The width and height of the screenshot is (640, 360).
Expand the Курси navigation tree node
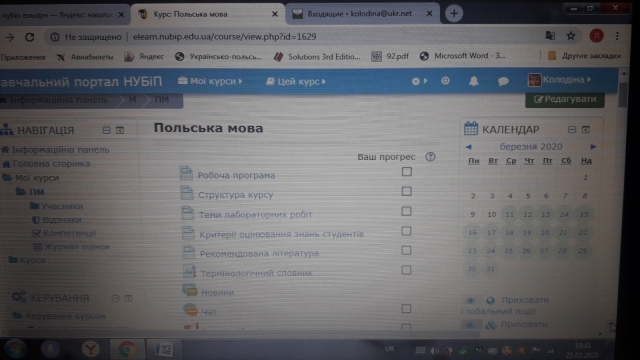(x=13, y=260)
